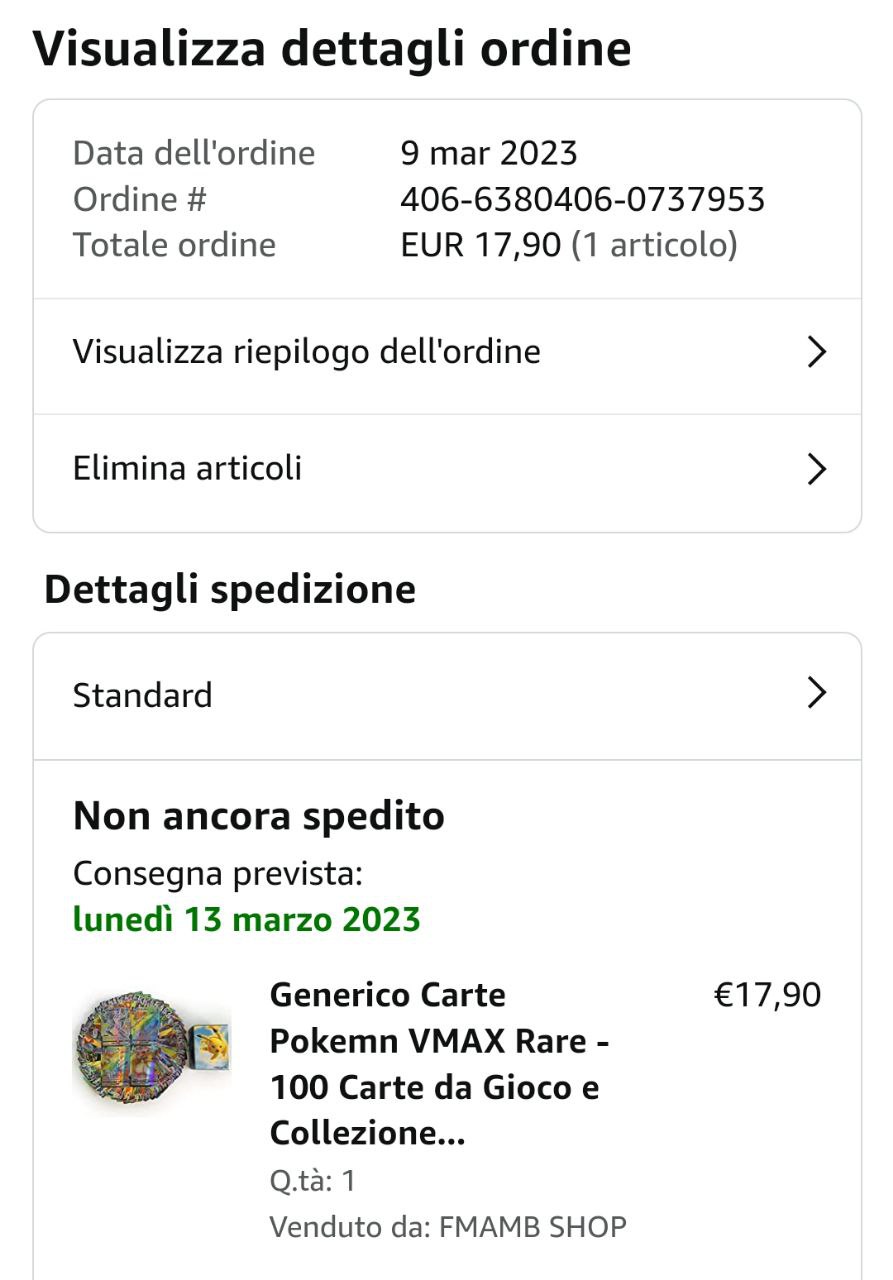Tap the chevron beside Elimina articoli
Viewport: 893px width, 1280px height.
tap(816, 469)
